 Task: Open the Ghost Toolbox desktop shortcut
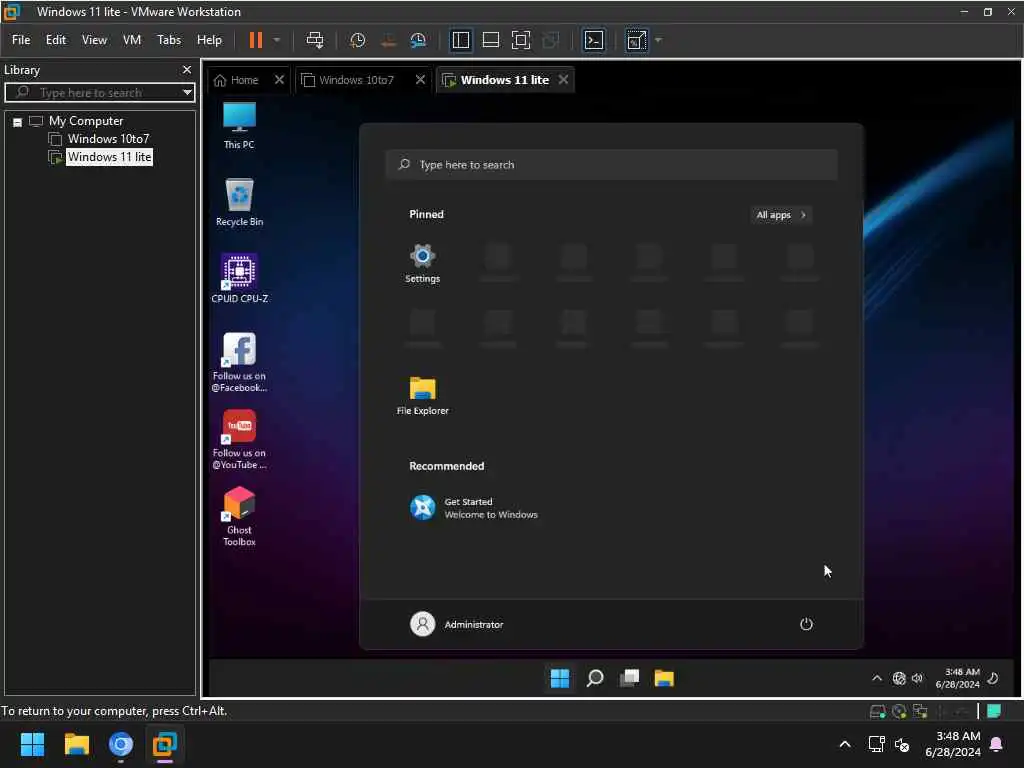239,516
